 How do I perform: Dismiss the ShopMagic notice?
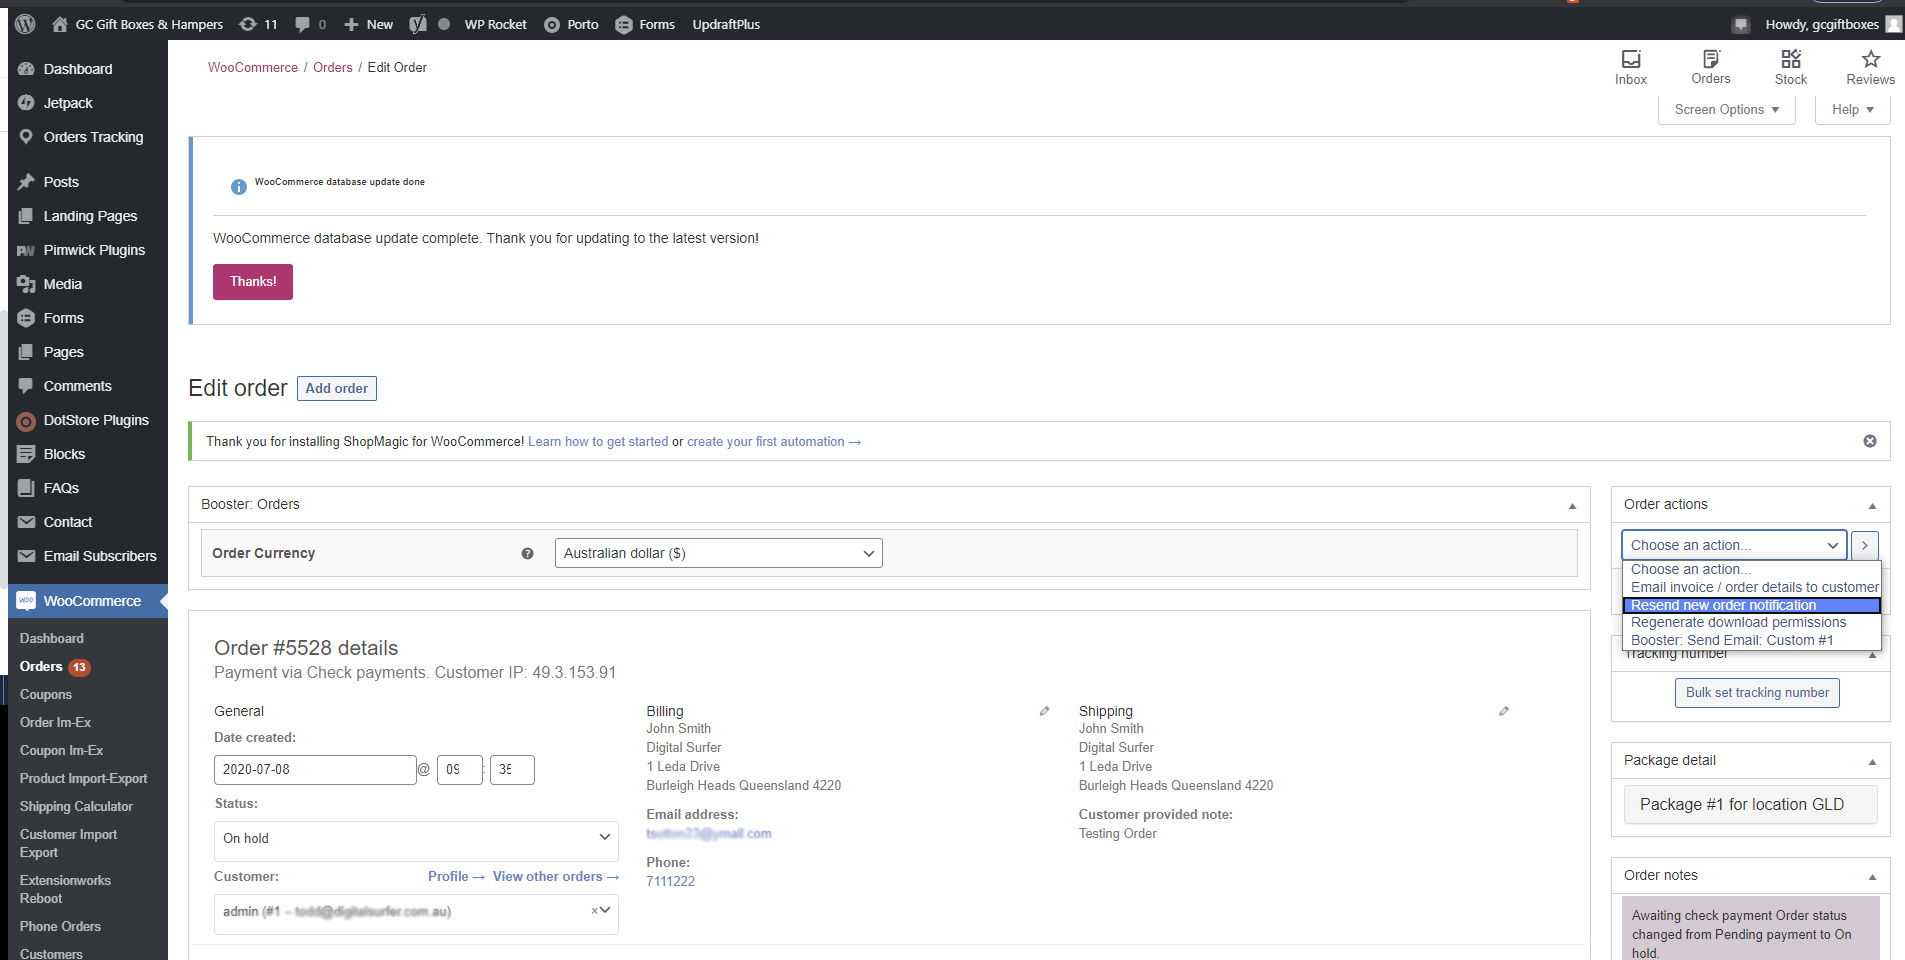(1870, 441)
